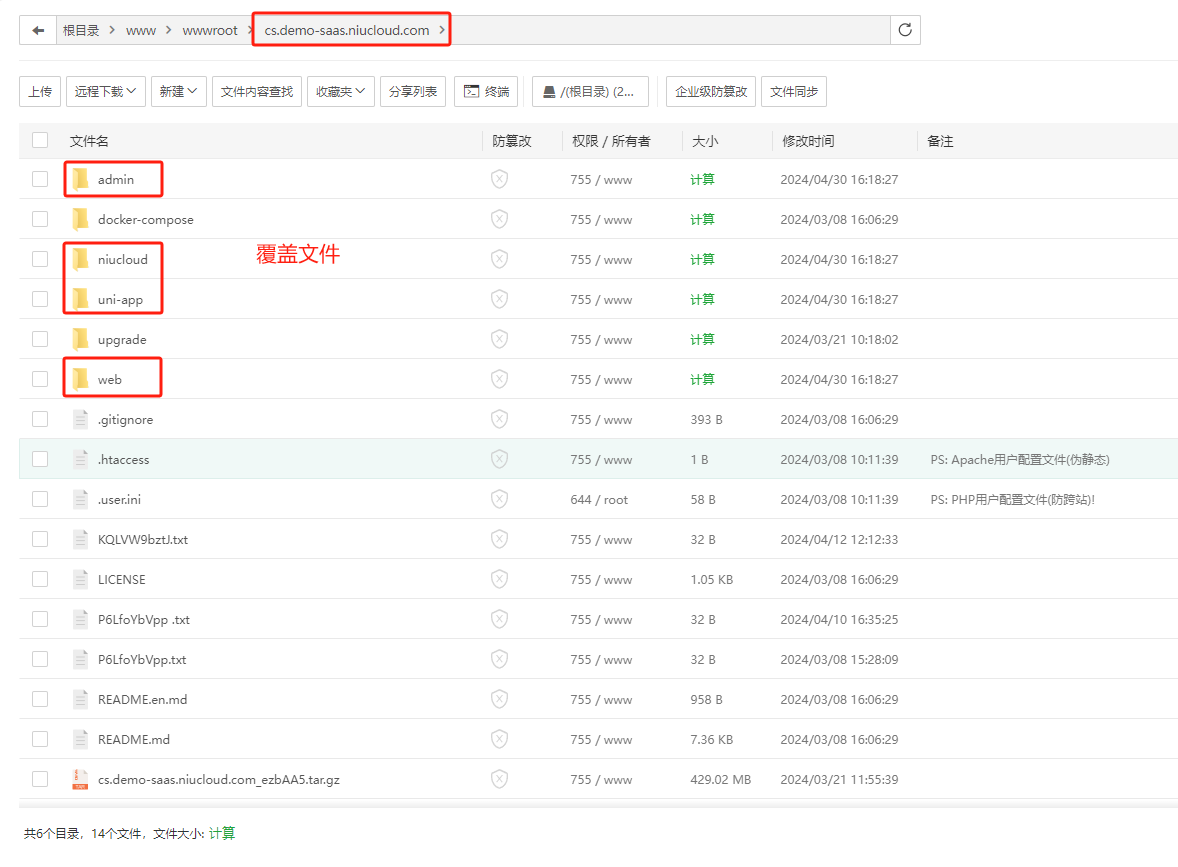Click the back arrow navigation icon
Image resolution: width=1178 pixels, height=867 pixels.
[38, 30]
